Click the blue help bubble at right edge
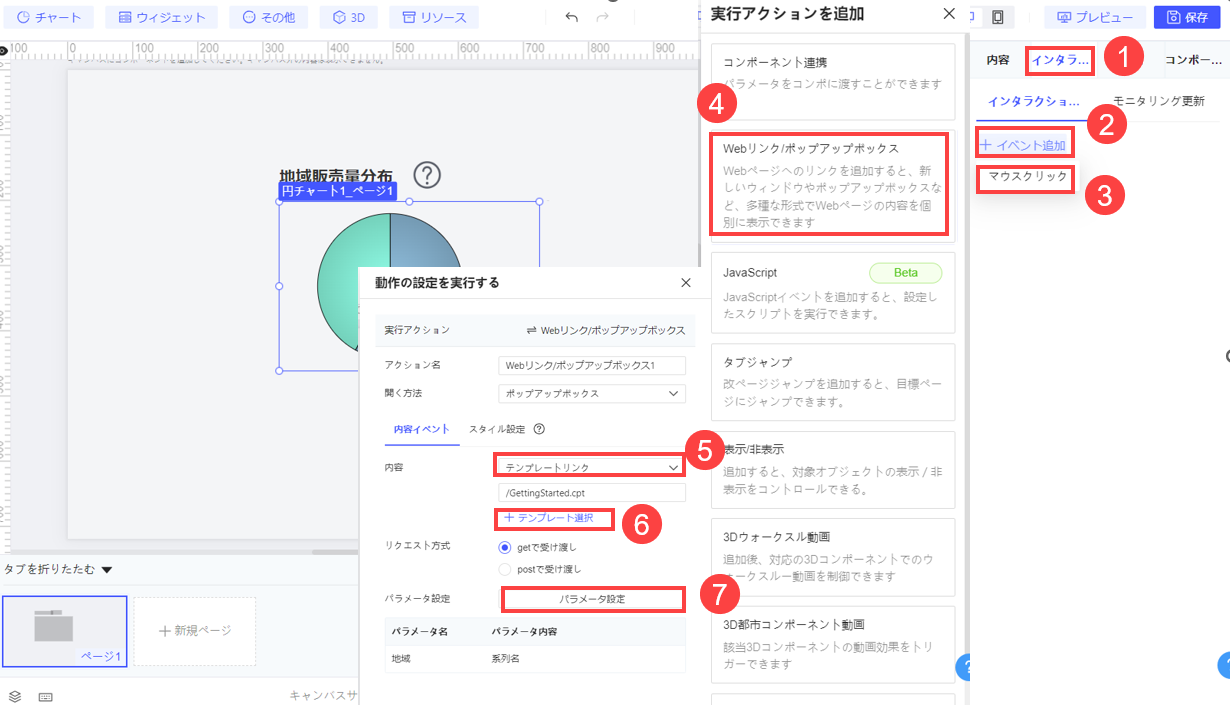 (x=1223, y=665)
